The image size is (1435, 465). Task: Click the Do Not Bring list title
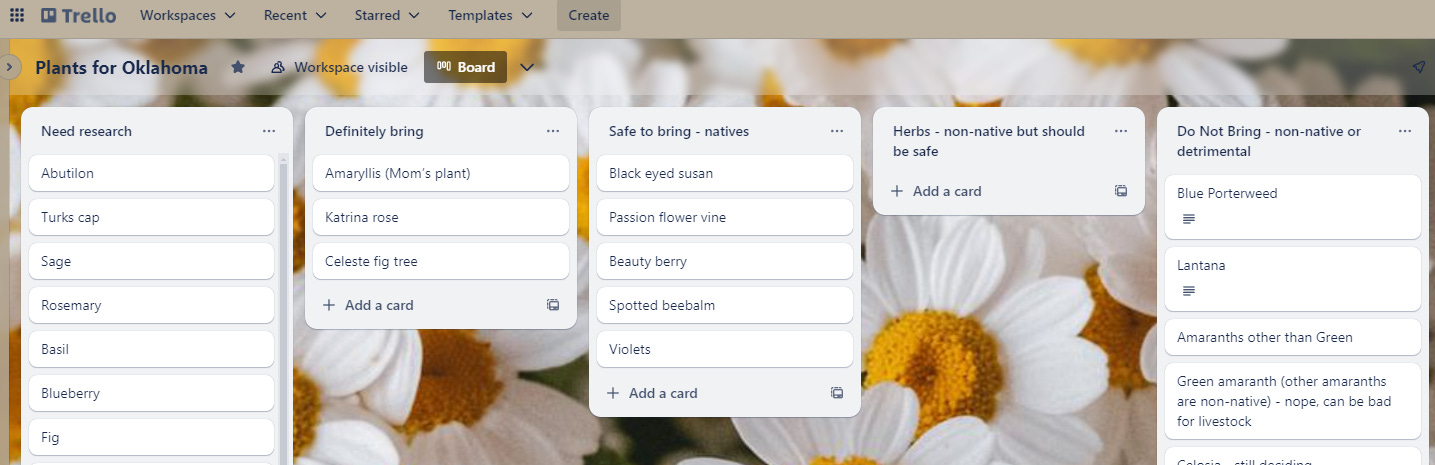1269,141
